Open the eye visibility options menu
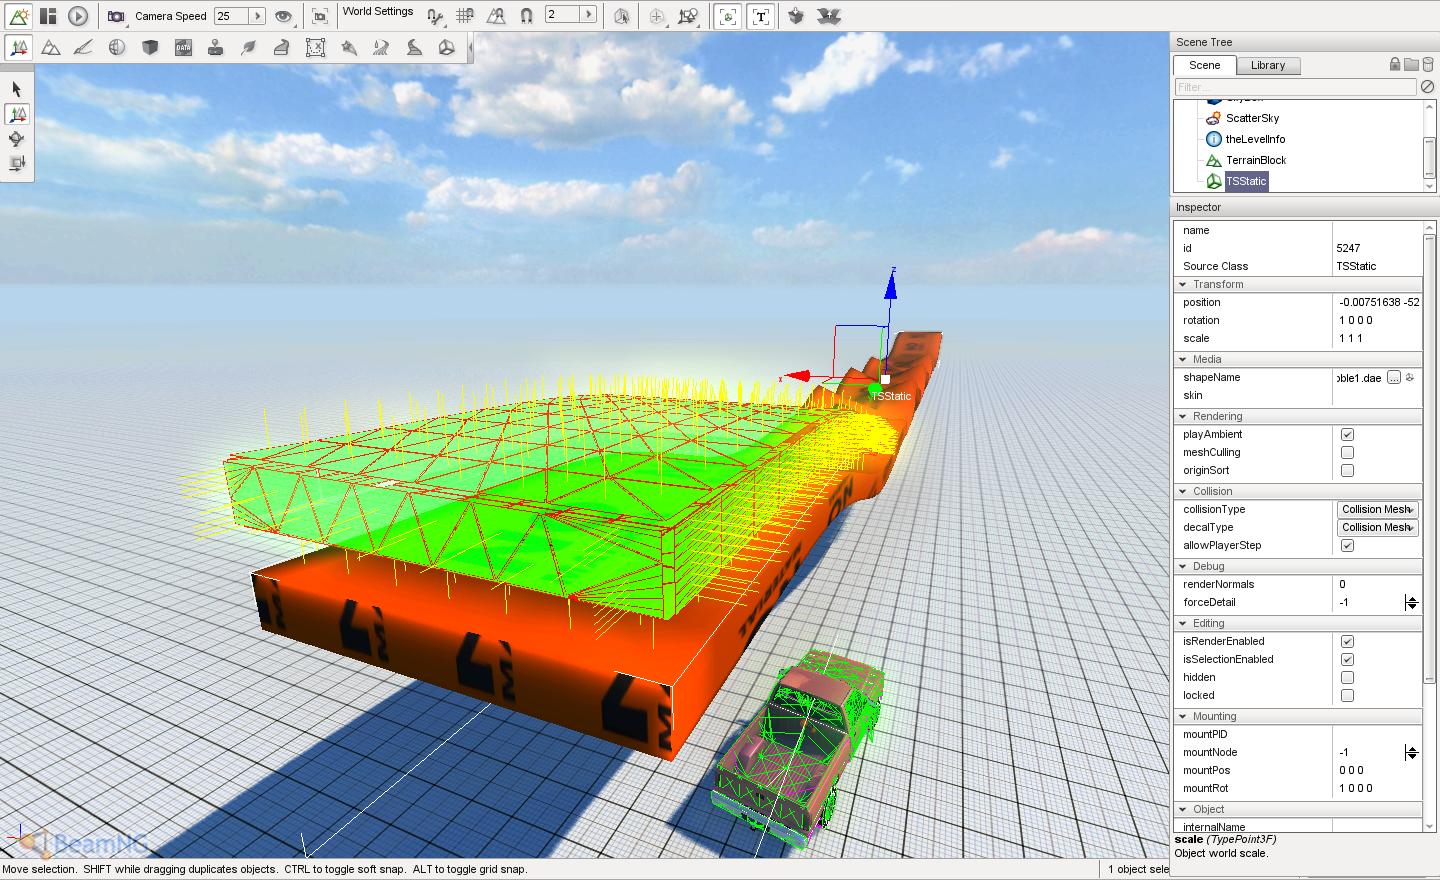Image resolution: width=1440 pixels, height=880 pixels. tap(284, 16)
